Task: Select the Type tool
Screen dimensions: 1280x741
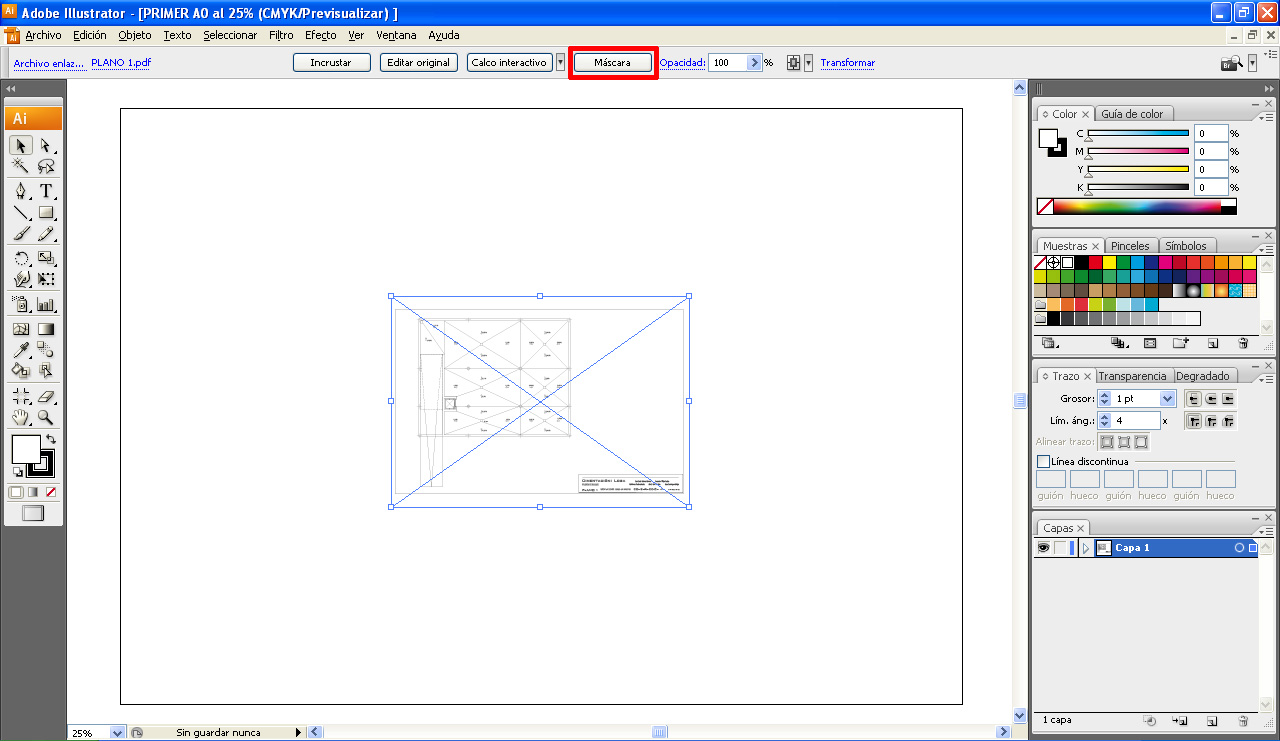Action: tap(44, 190)
